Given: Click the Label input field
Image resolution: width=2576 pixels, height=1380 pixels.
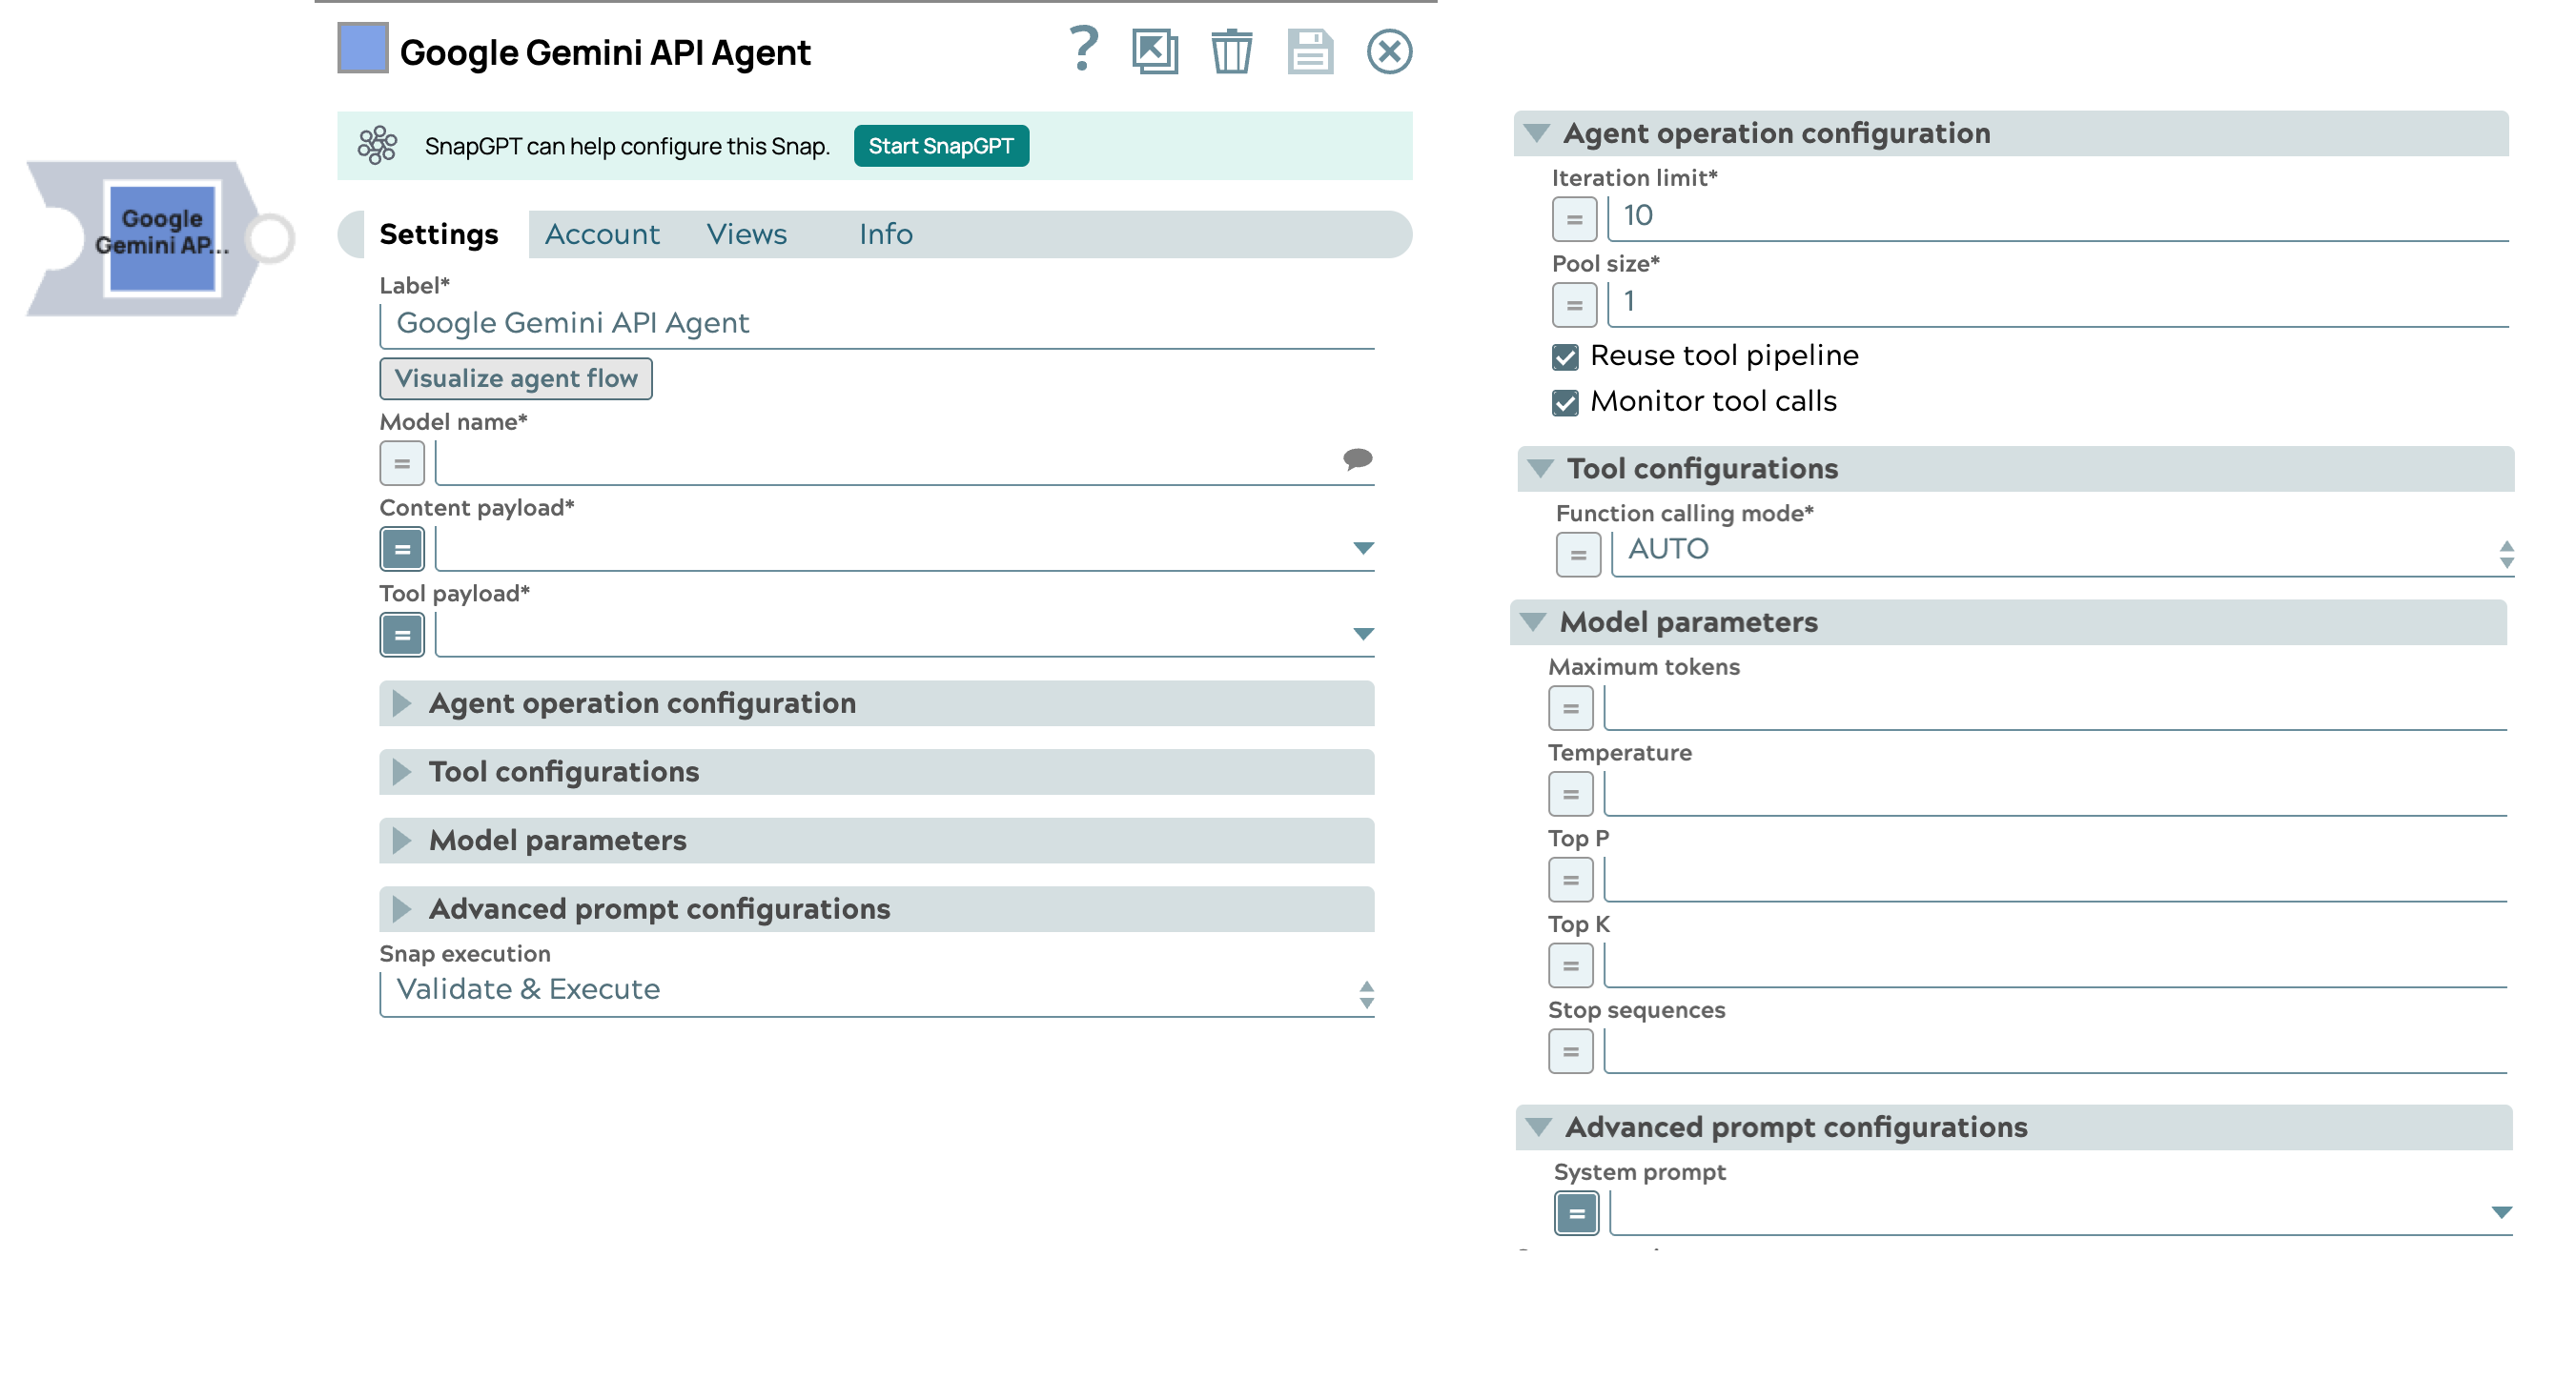Looking at the screenshot, I should click(700, 323).
